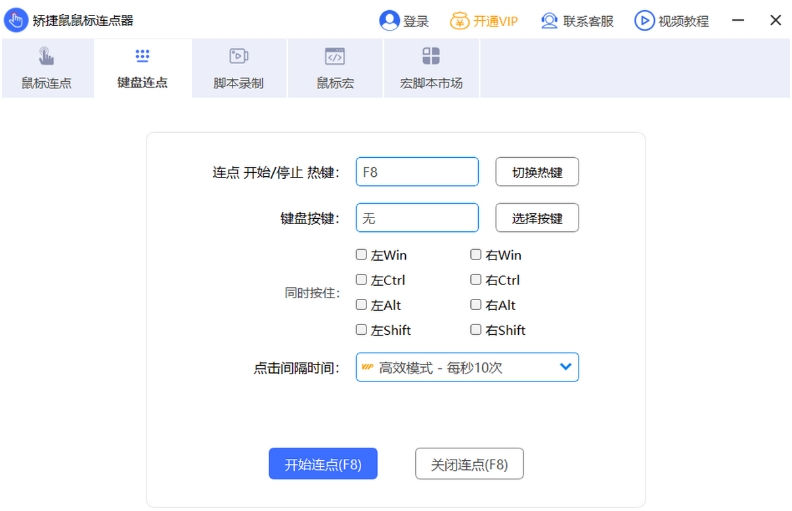Image resolution: width=792 pixels, height=511 pixels.
Task: Switch to the 鼠标连点 tab
Action: [x=47, y=68]
